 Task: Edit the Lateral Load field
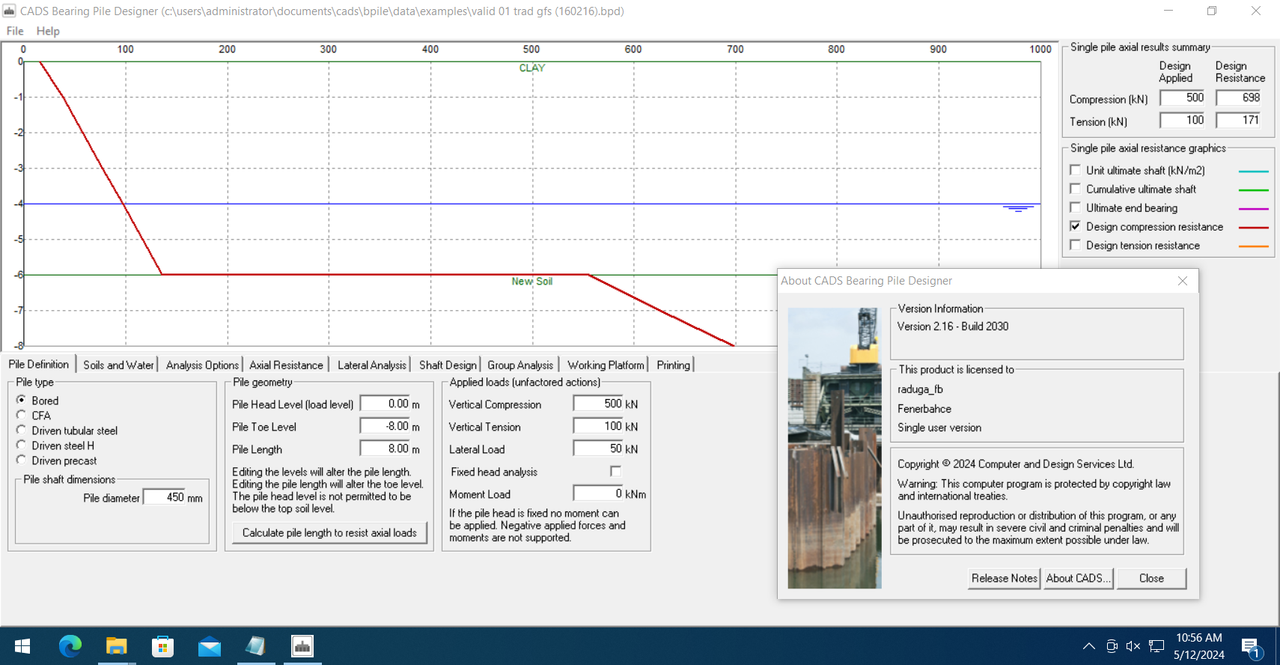point(598,449)
